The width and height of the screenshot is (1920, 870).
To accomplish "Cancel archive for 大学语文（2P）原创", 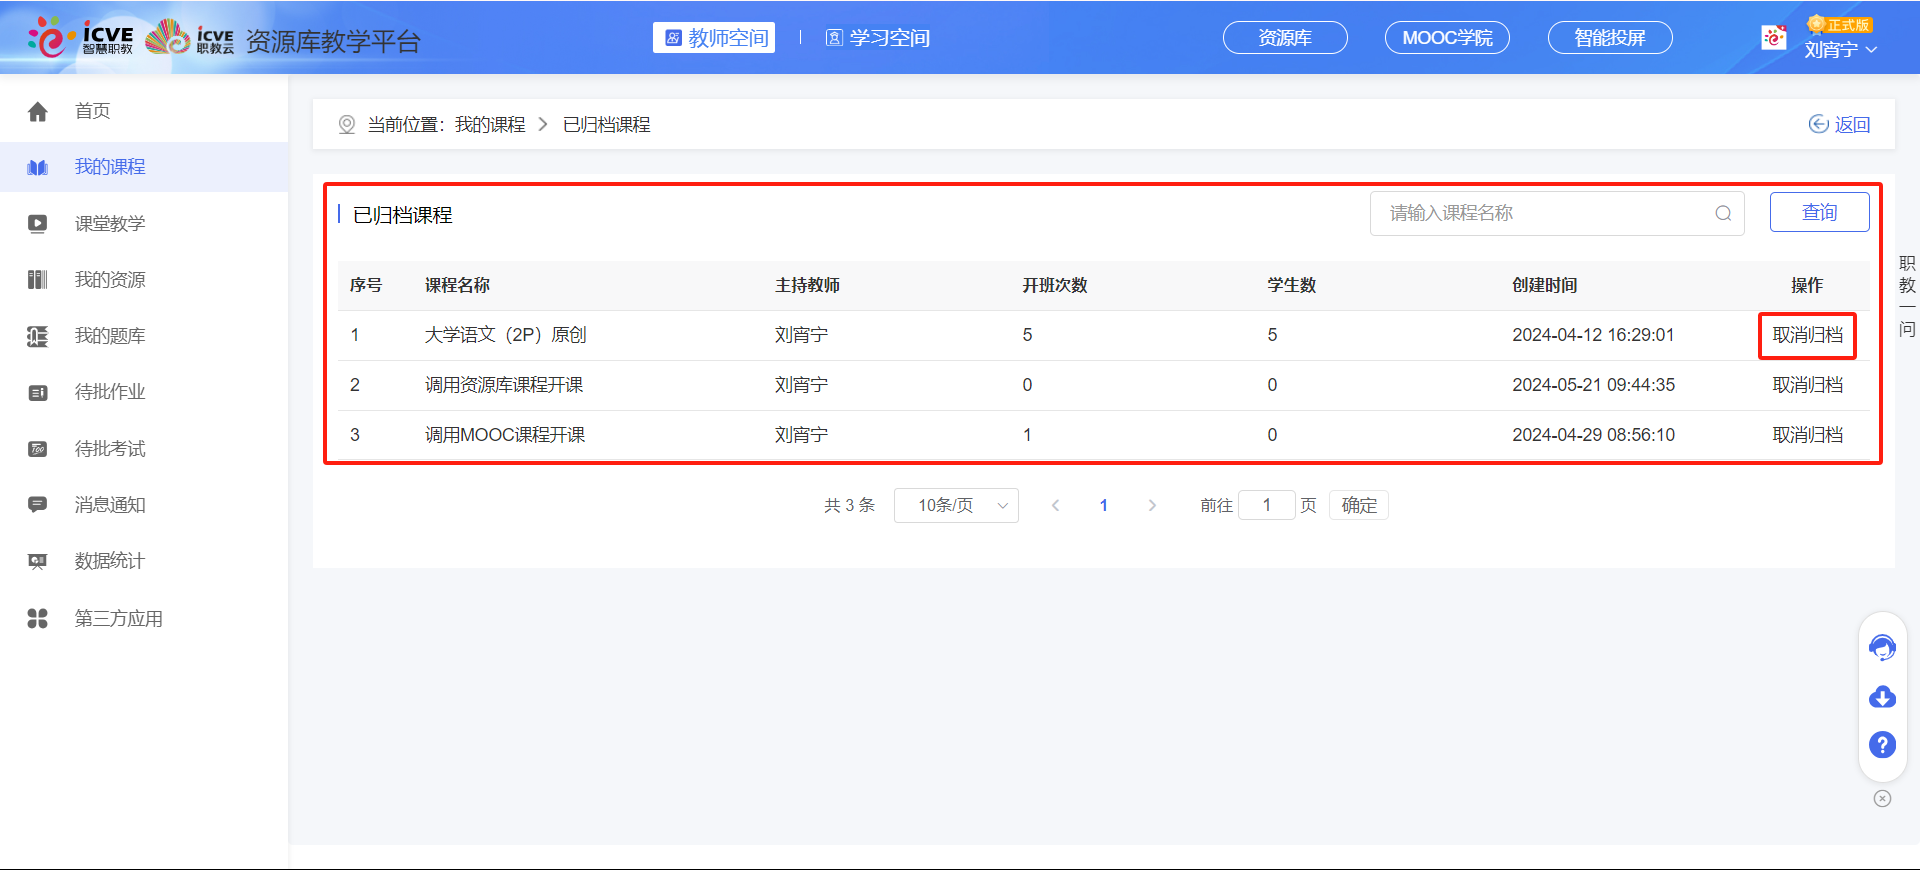I will [x=1807, y=335].
